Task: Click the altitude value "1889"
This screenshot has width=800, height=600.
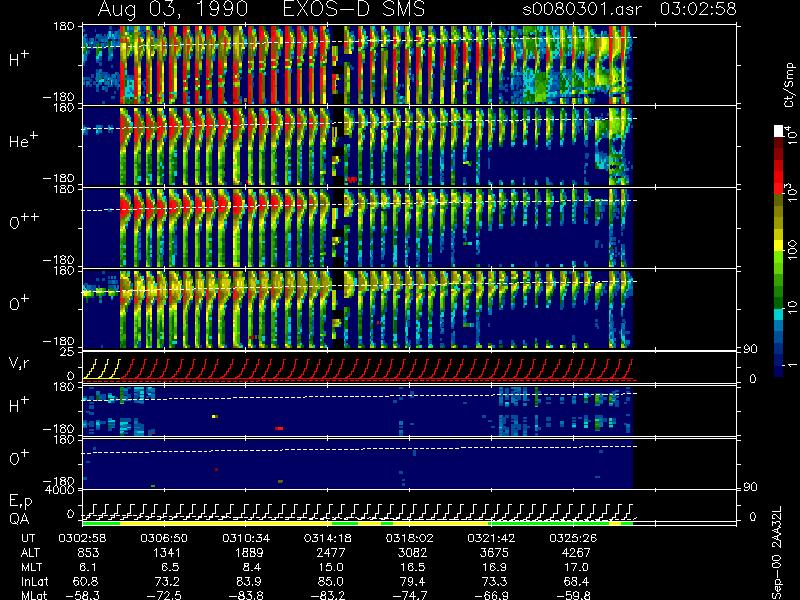Action: pyautogui.click(x=249, y=553)
